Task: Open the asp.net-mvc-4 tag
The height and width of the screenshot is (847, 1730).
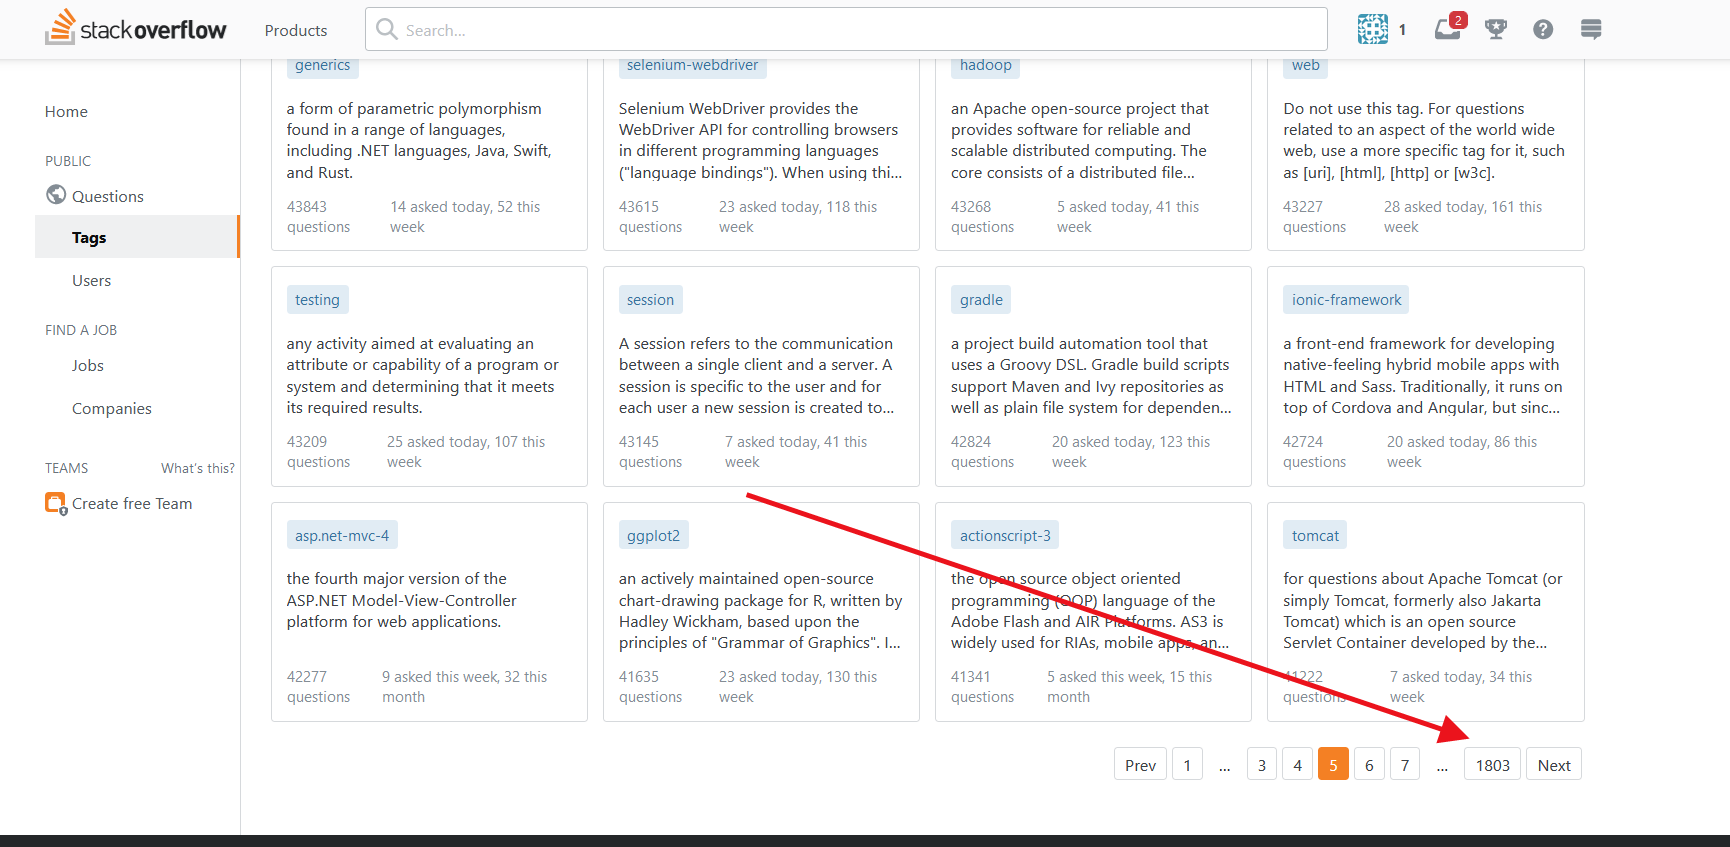Action: (342, 536)
